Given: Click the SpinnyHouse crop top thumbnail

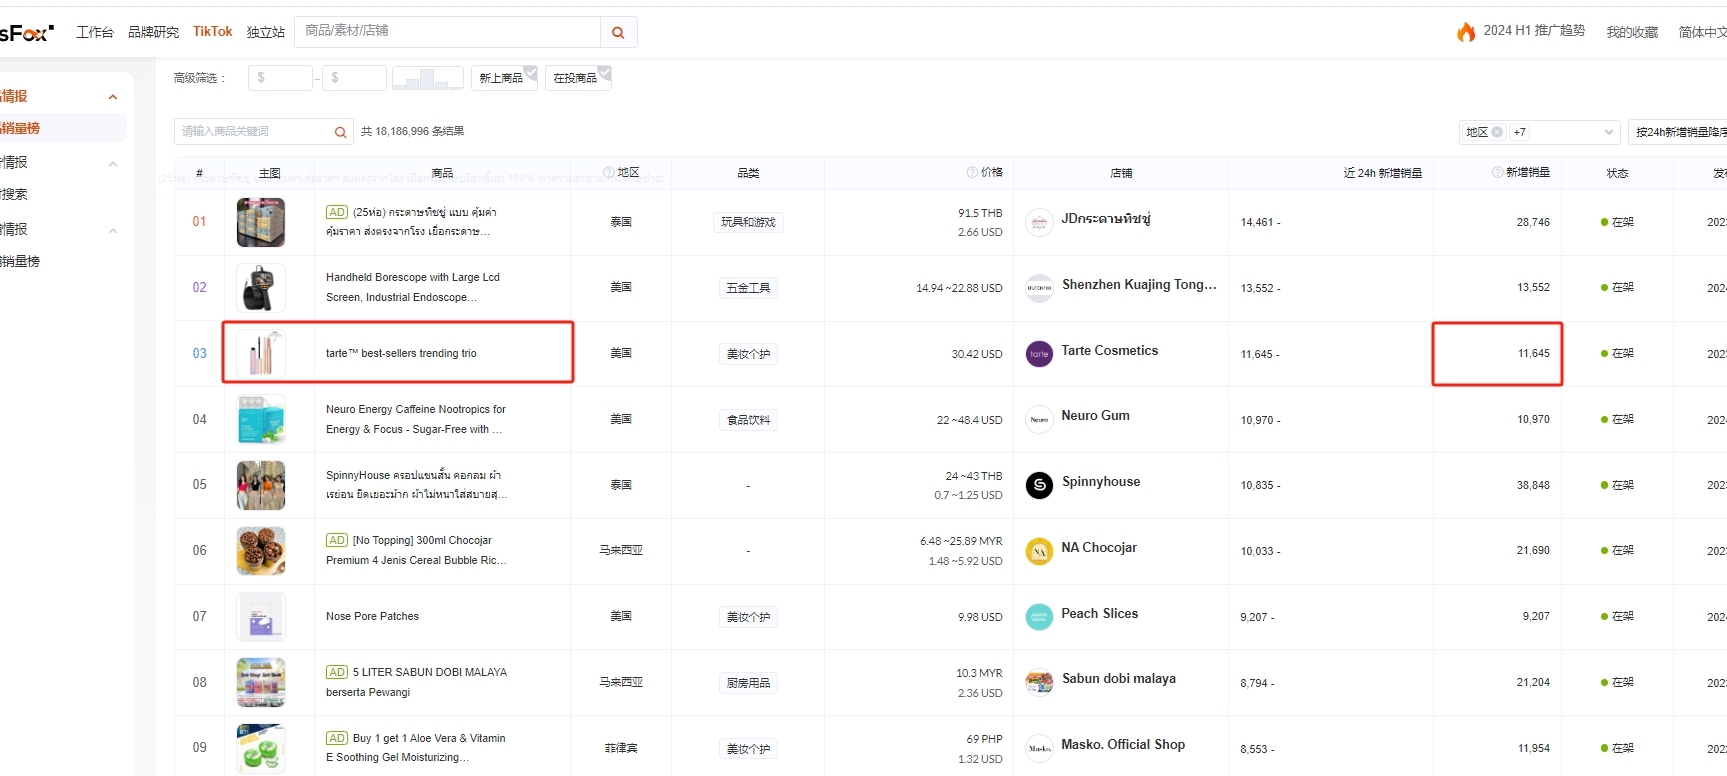Looking at the screenshot, I should (261, 485).
